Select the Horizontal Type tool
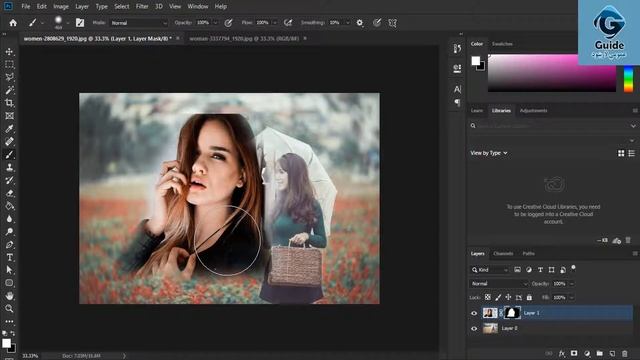Image resolution: width=640 pixels, height=360 pixels. click(x=9, y=258)
